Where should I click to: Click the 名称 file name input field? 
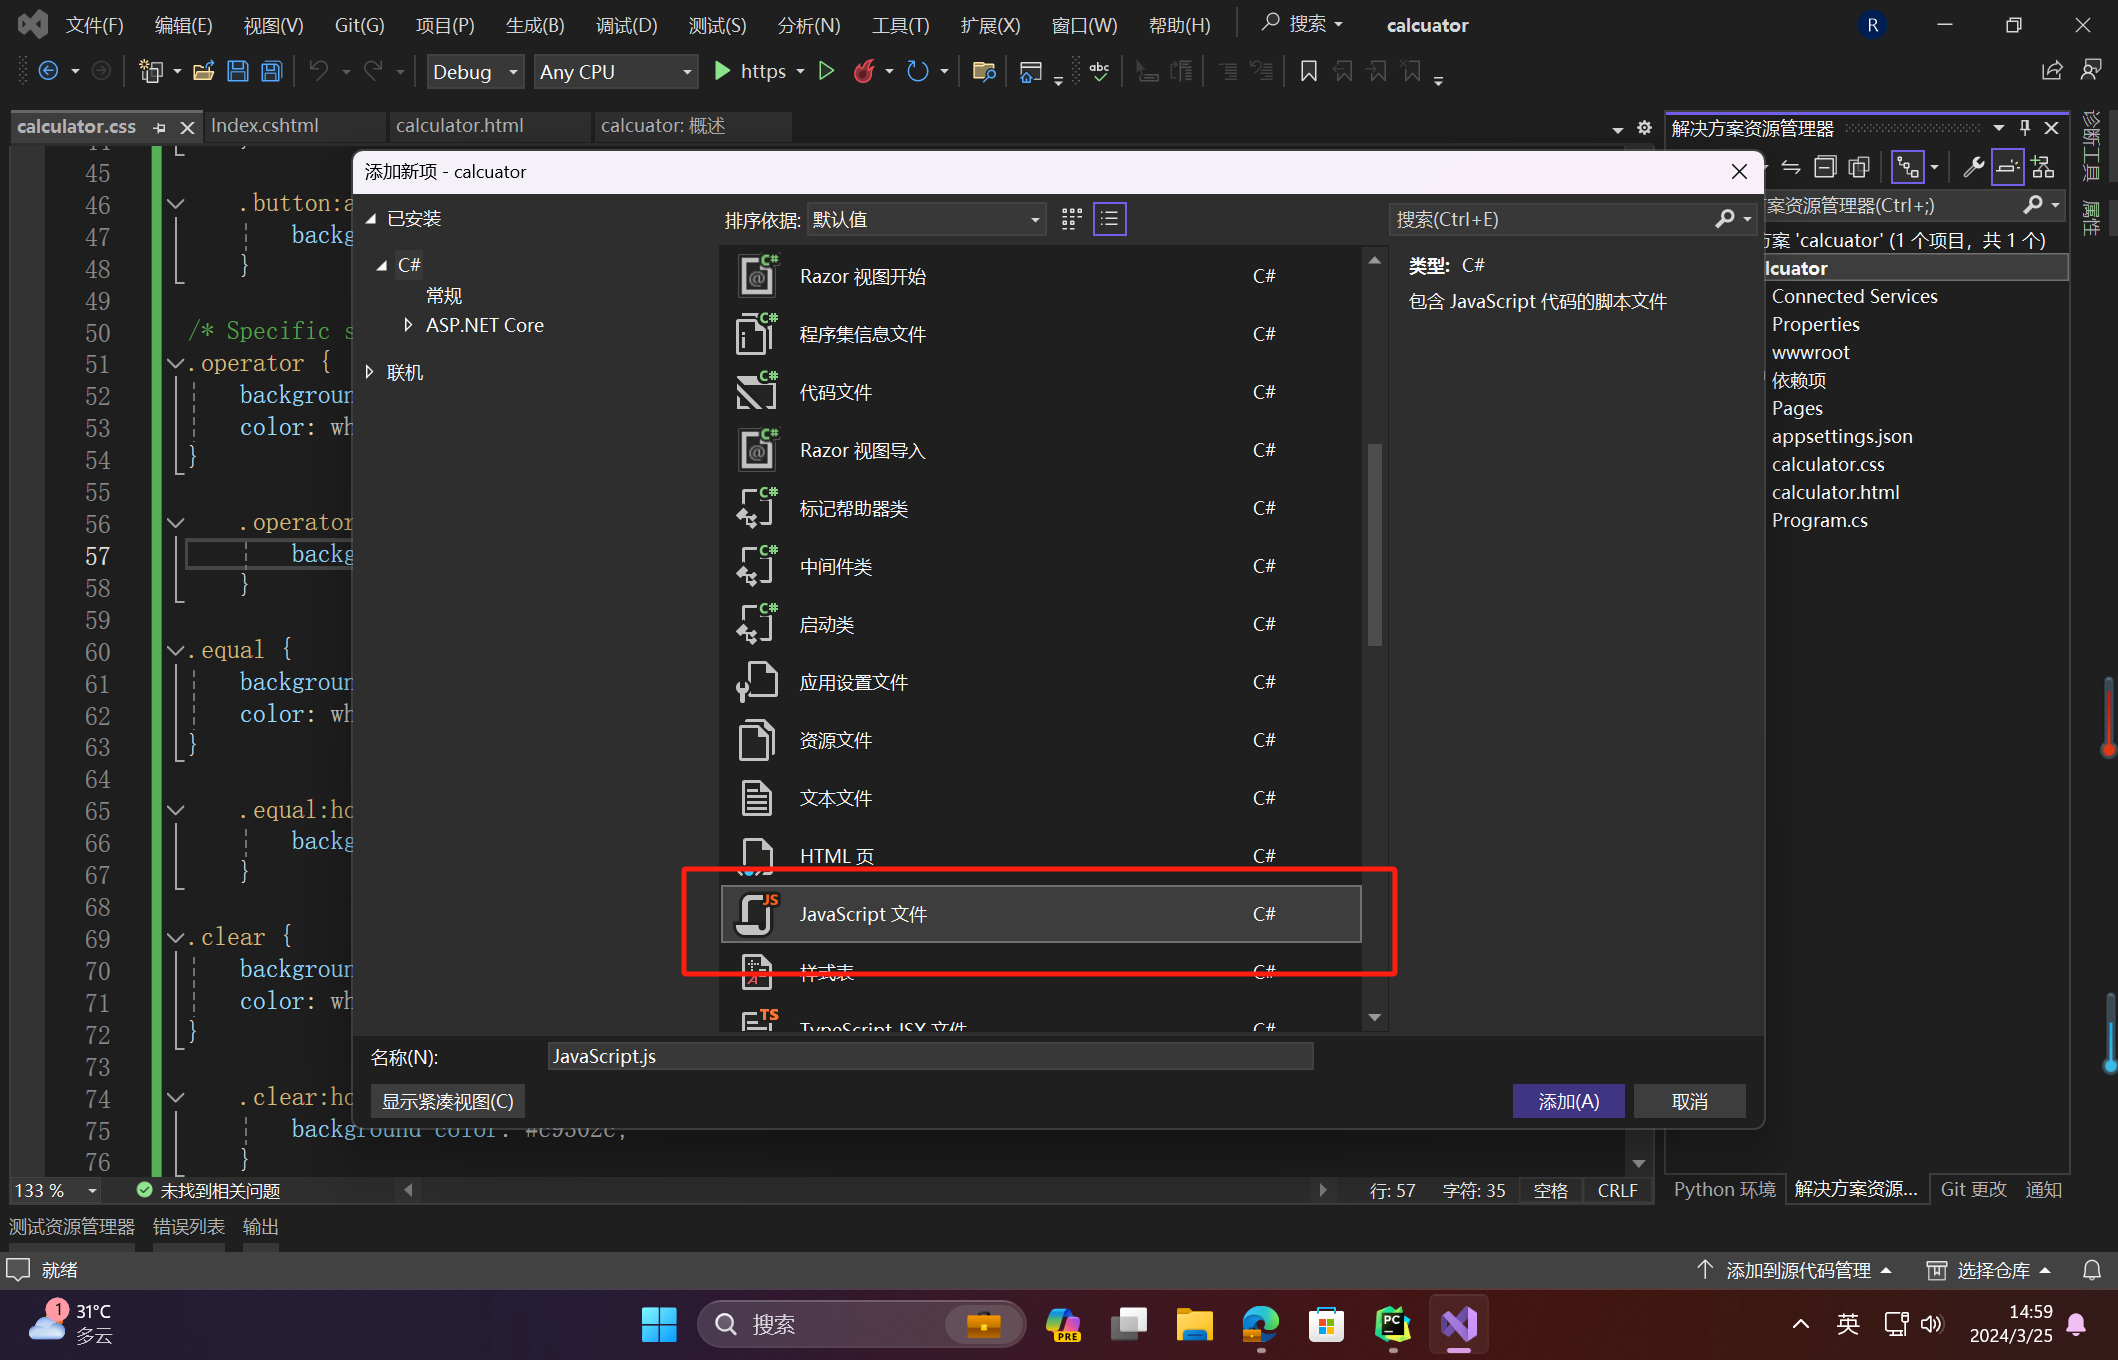click(930, 1056)
